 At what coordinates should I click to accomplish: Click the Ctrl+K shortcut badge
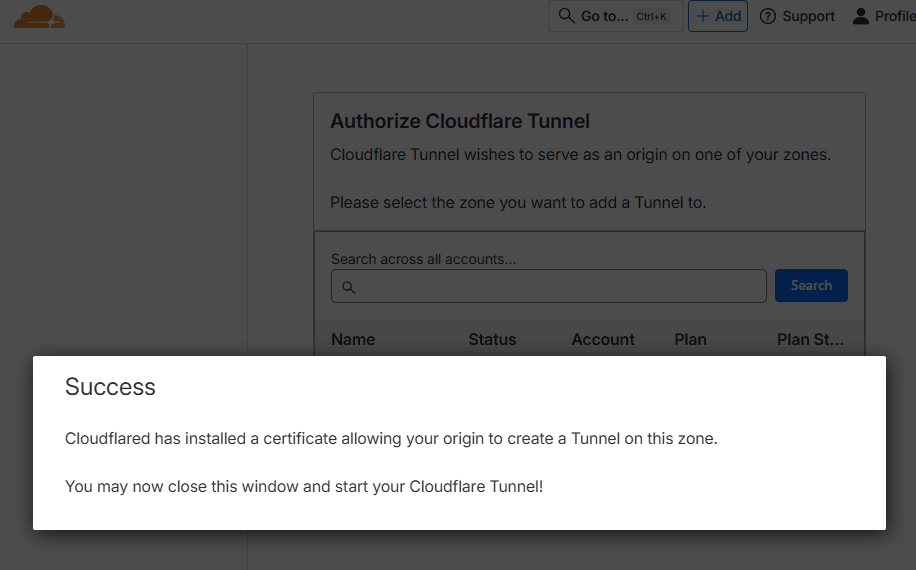point(652,16)
